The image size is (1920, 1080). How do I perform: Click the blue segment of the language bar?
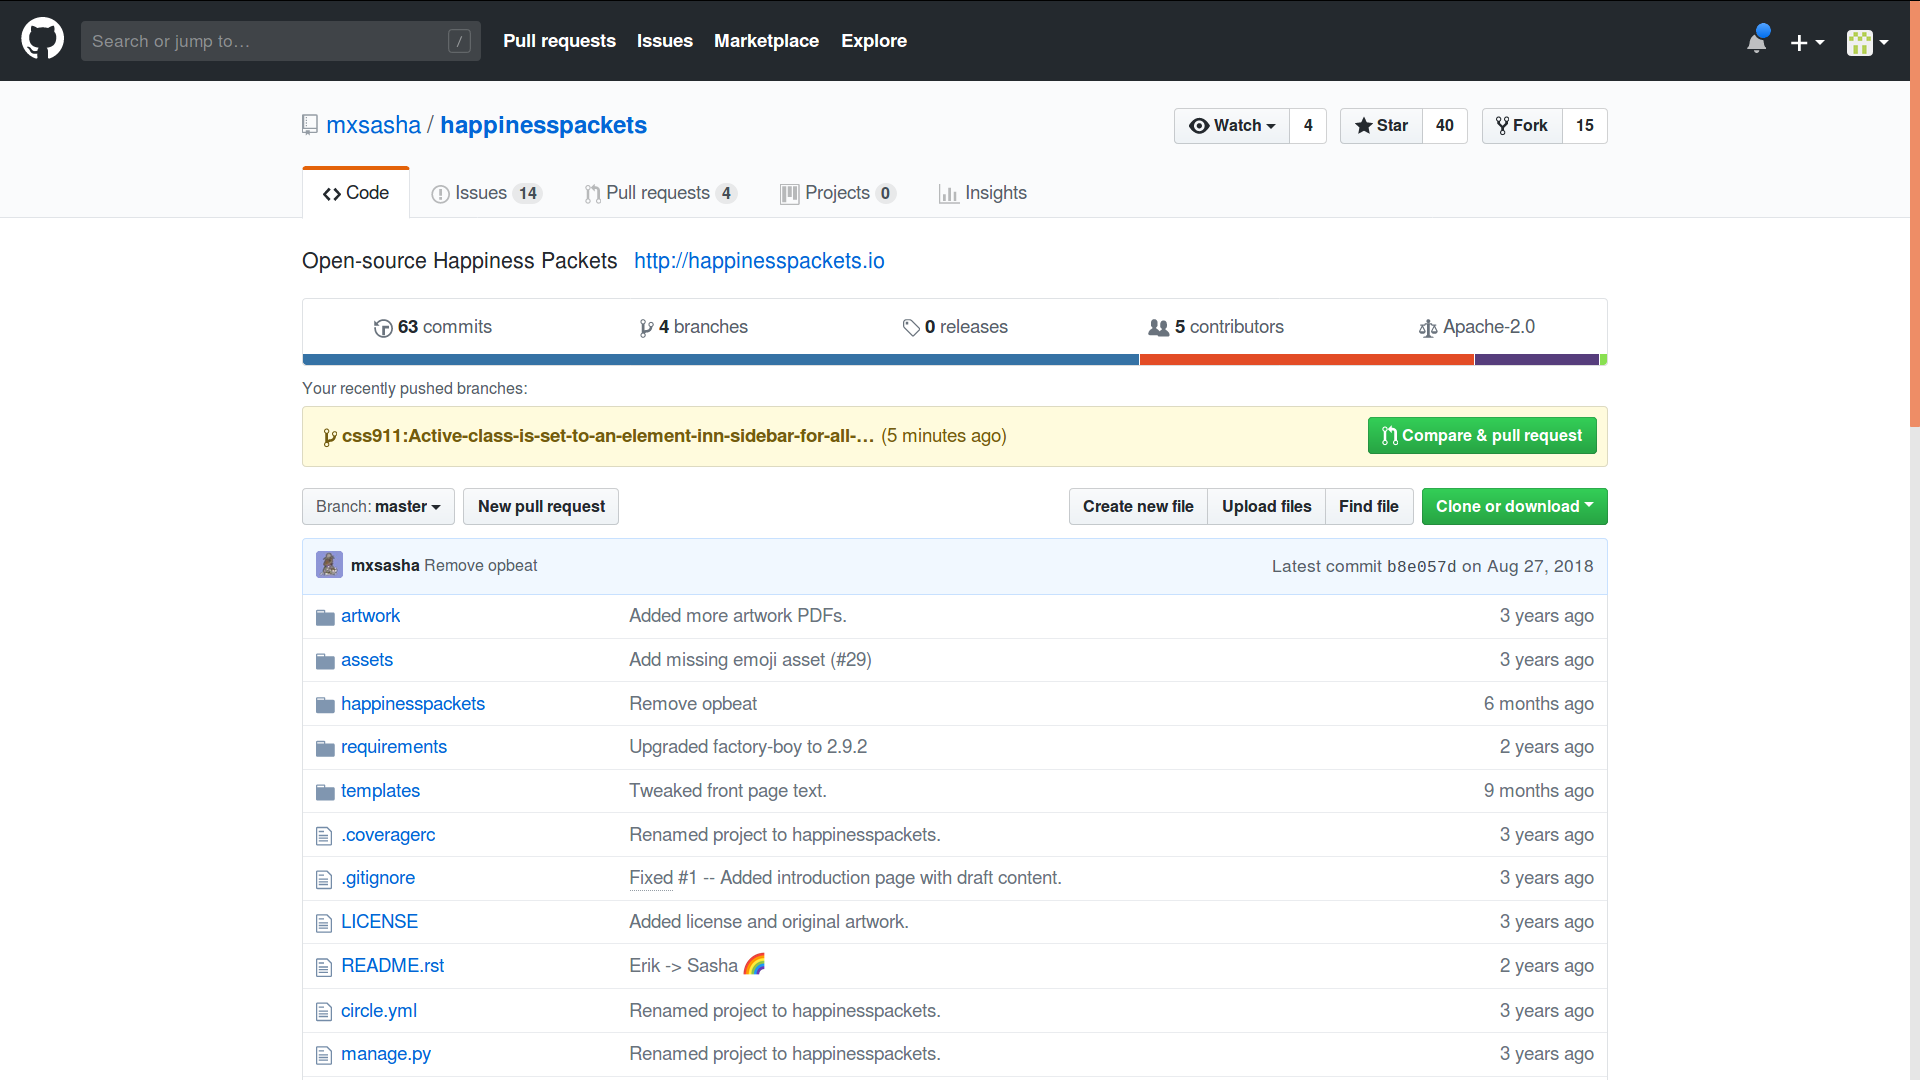[721, 360]
